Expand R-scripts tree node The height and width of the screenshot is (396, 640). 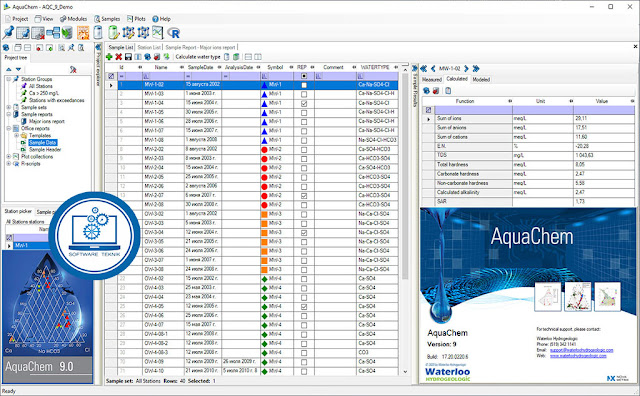pyautogui.click(x=9, y=163)
